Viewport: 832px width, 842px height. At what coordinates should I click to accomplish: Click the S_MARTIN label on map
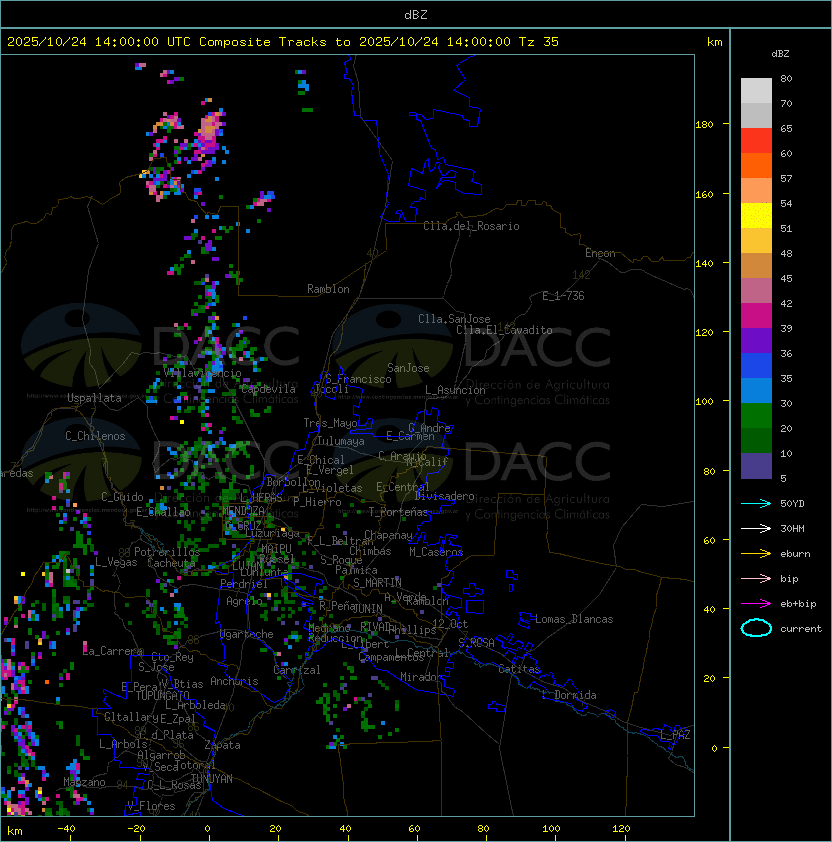[377, 582]
